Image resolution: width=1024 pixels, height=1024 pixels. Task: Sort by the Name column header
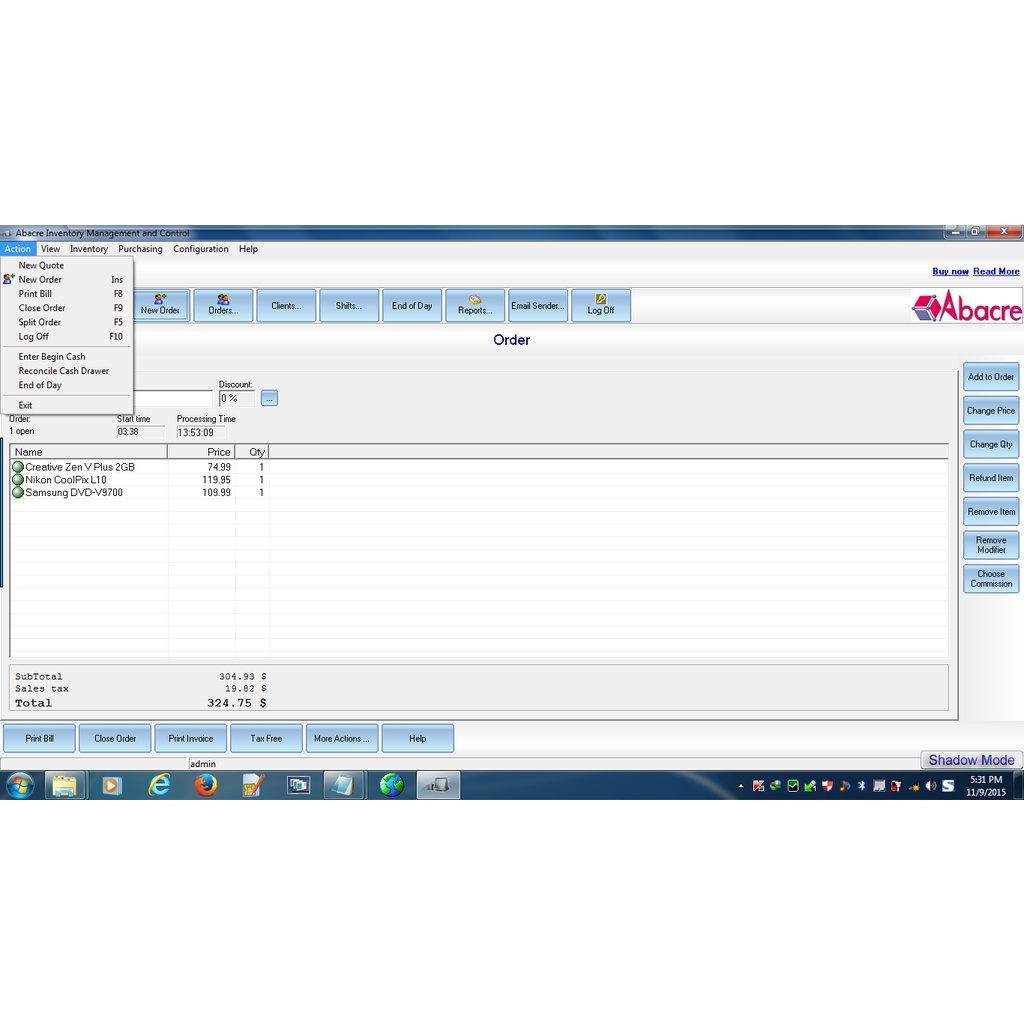(x=89, y=452)
